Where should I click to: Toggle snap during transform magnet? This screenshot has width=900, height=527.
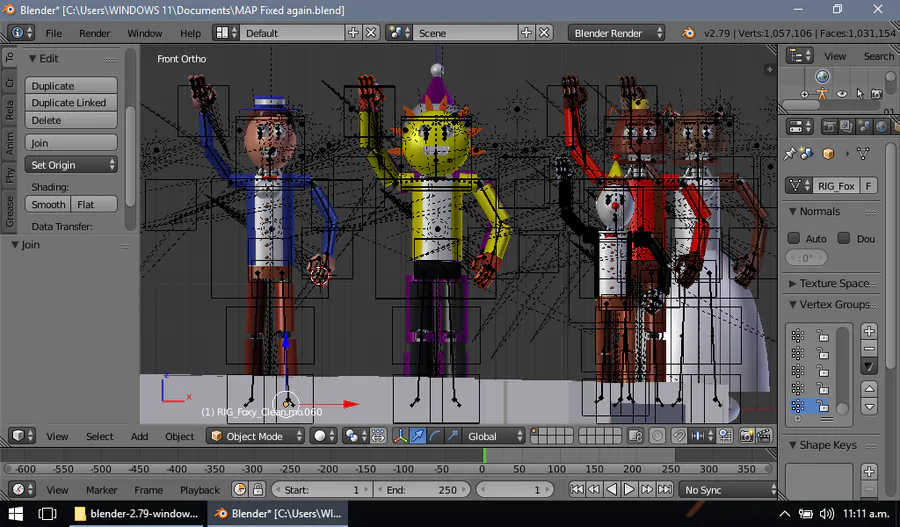(679, 436)
